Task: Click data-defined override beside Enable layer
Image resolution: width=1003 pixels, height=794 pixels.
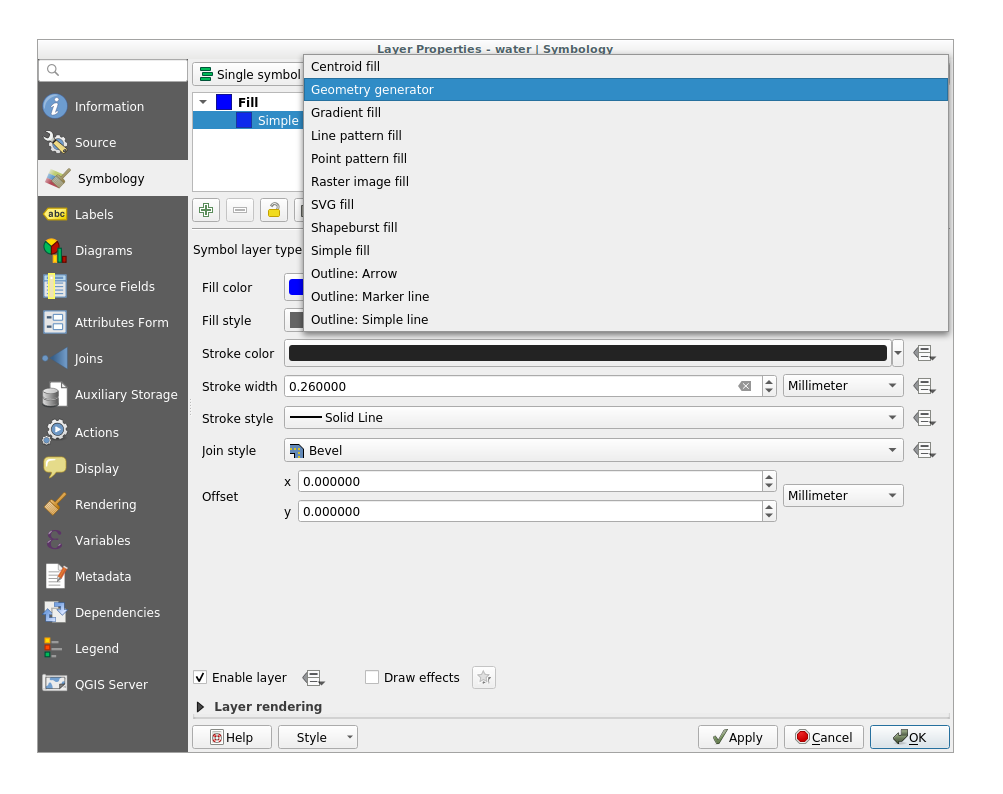Action: (x=313, y=678)
